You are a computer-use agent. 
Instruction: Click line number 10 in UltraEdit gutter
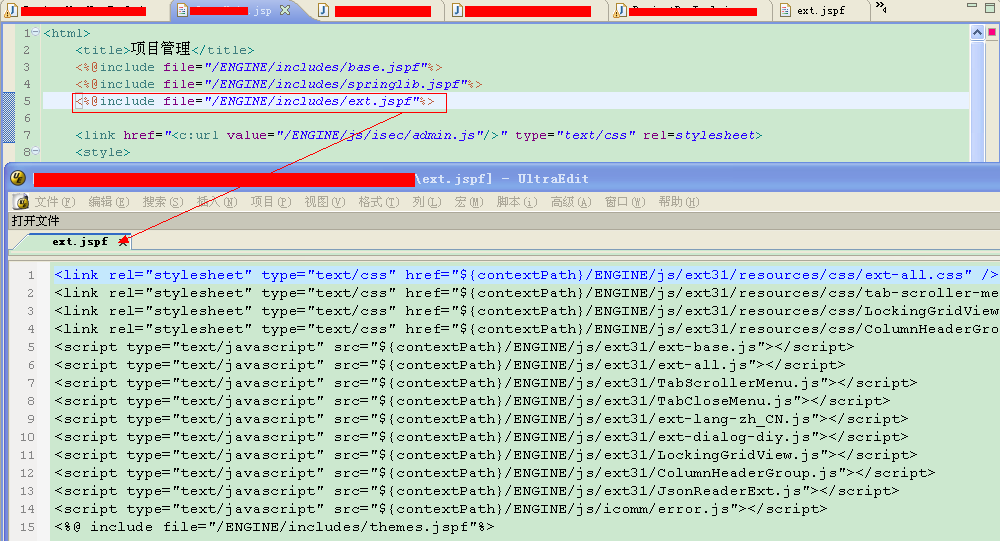tap(27, 437)
